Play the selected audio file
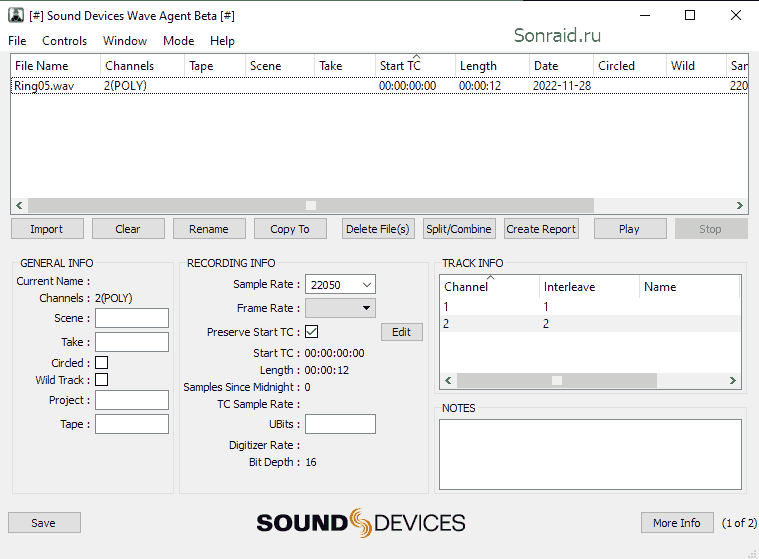 pos(630,229)
